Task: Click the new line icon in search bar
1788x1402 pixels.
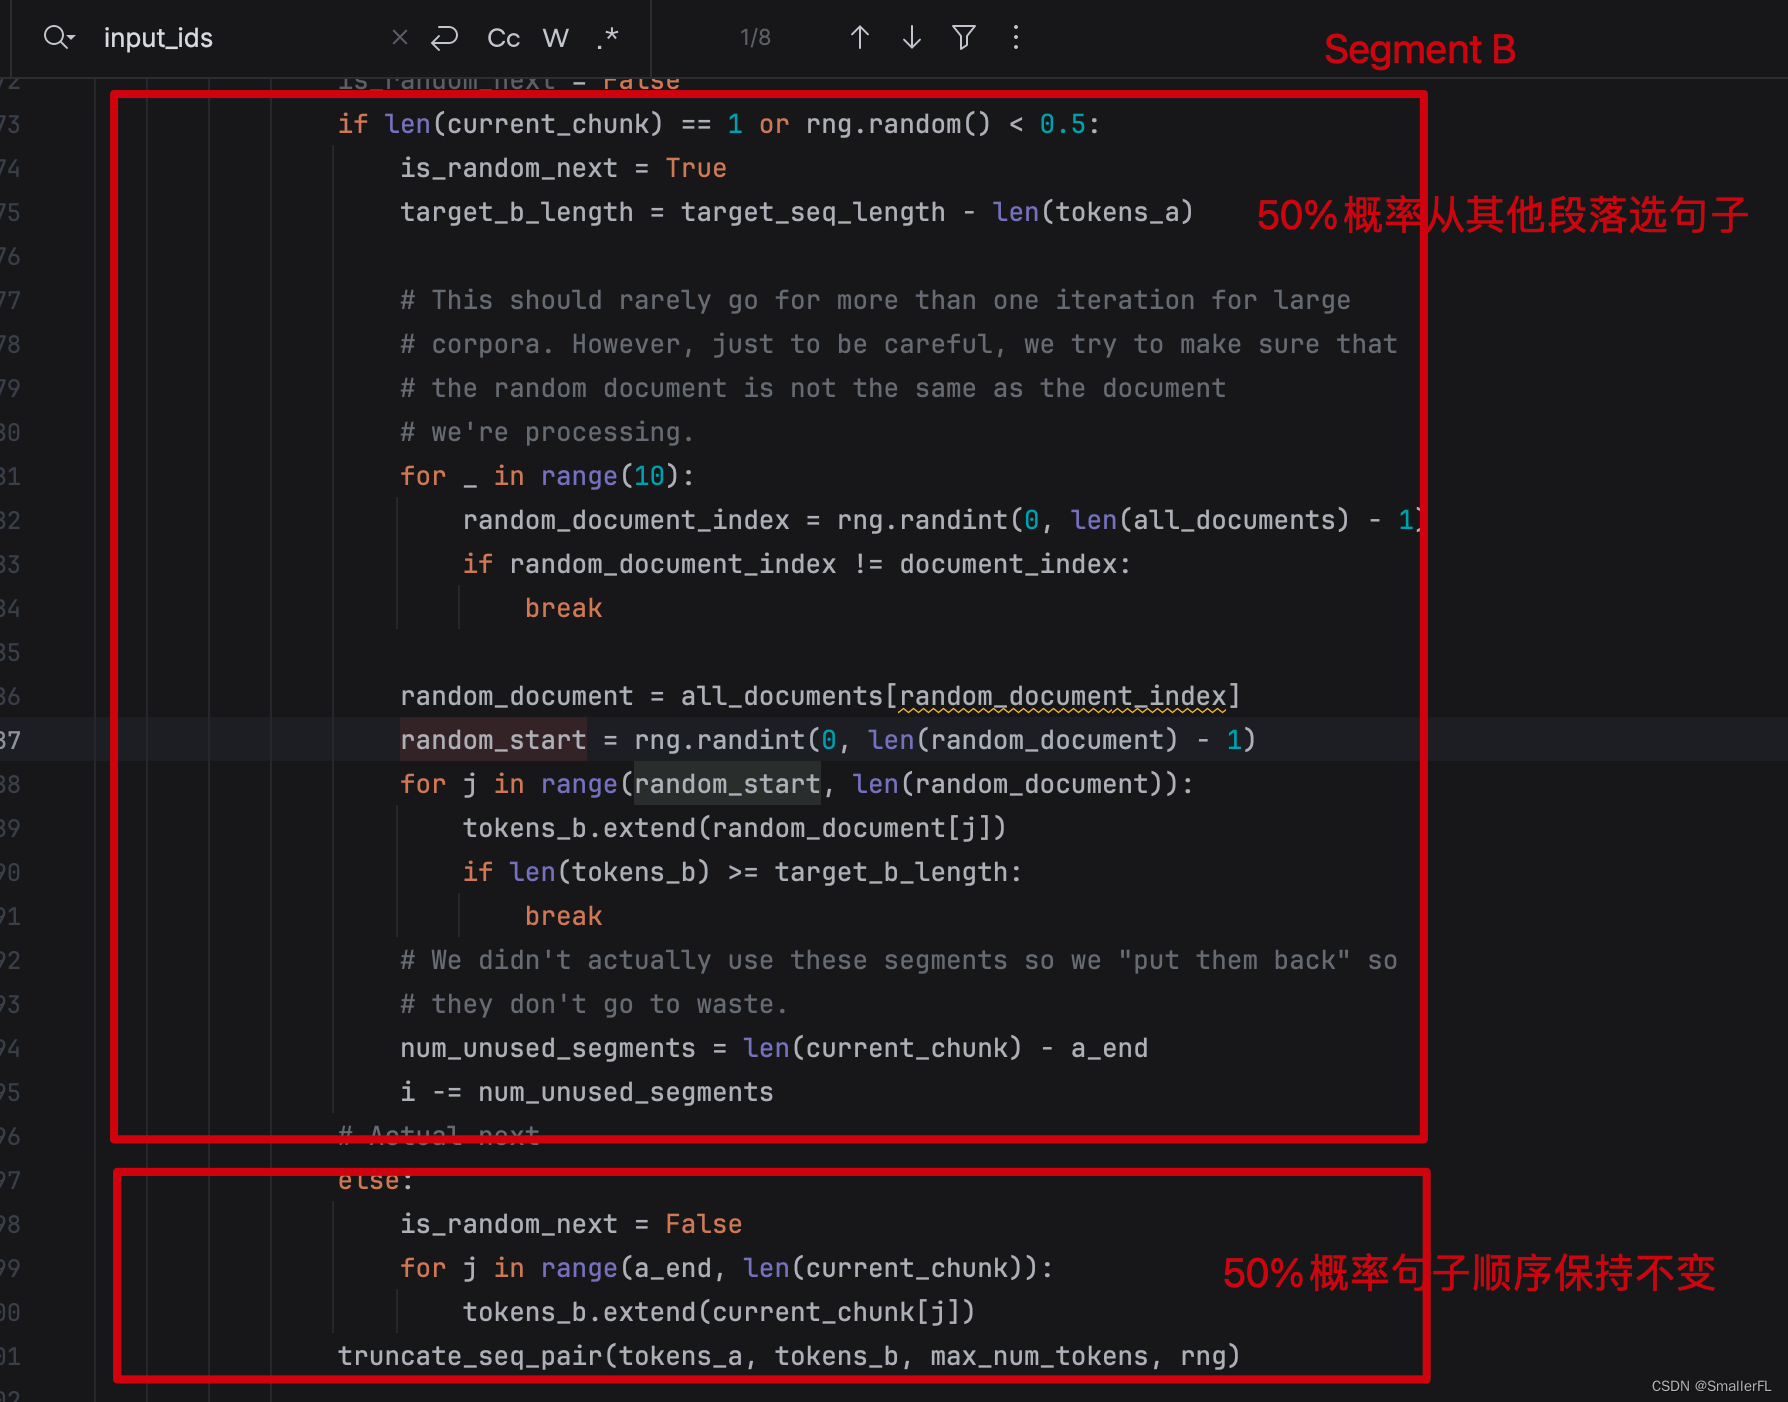Action: click(x=444, y=38)
